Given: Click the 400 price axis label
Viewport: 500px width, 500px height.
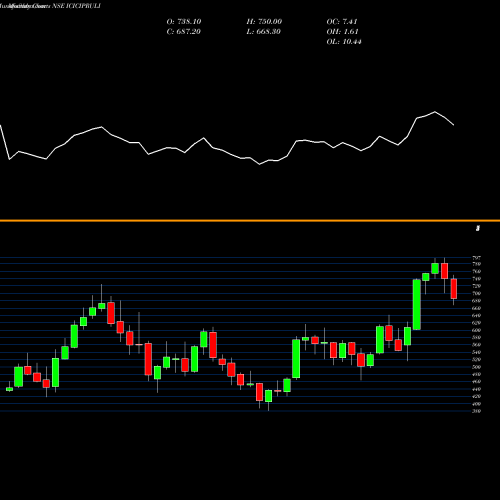Looking at the screenshot, I should 476,404.
